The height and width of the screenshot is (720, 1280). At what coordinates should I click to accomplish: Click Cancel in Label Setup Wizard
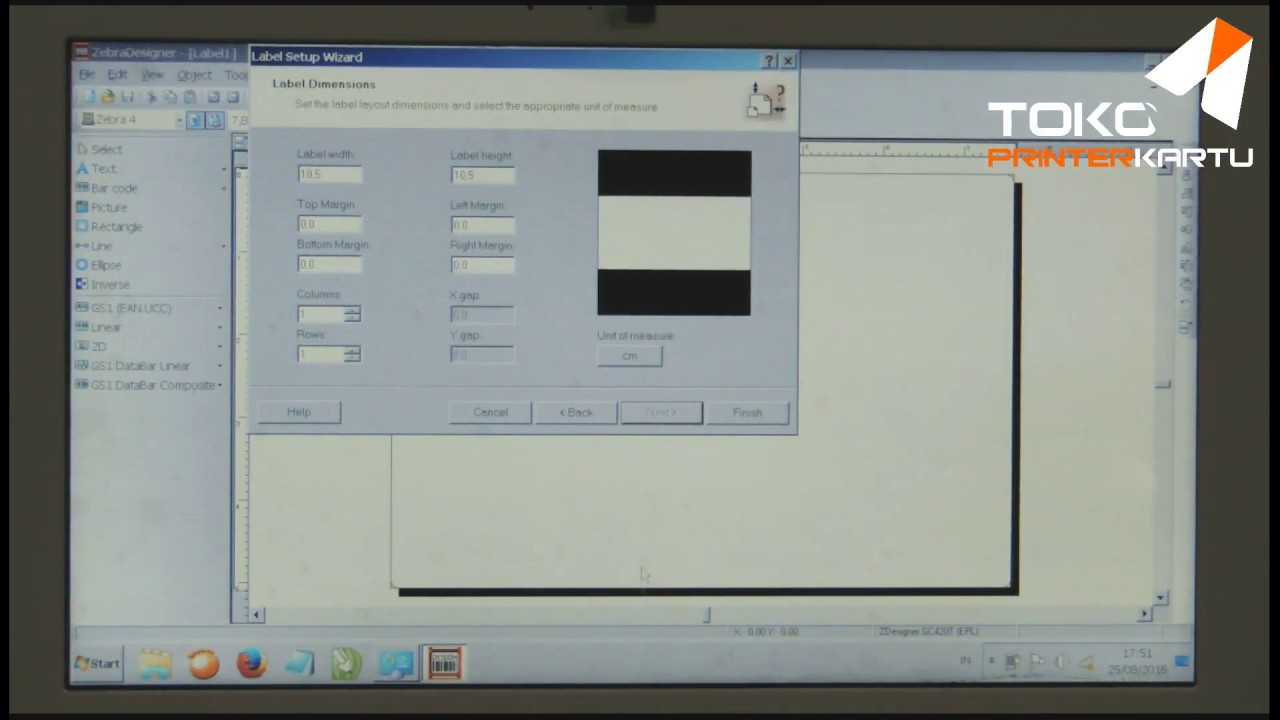point(490,412)
